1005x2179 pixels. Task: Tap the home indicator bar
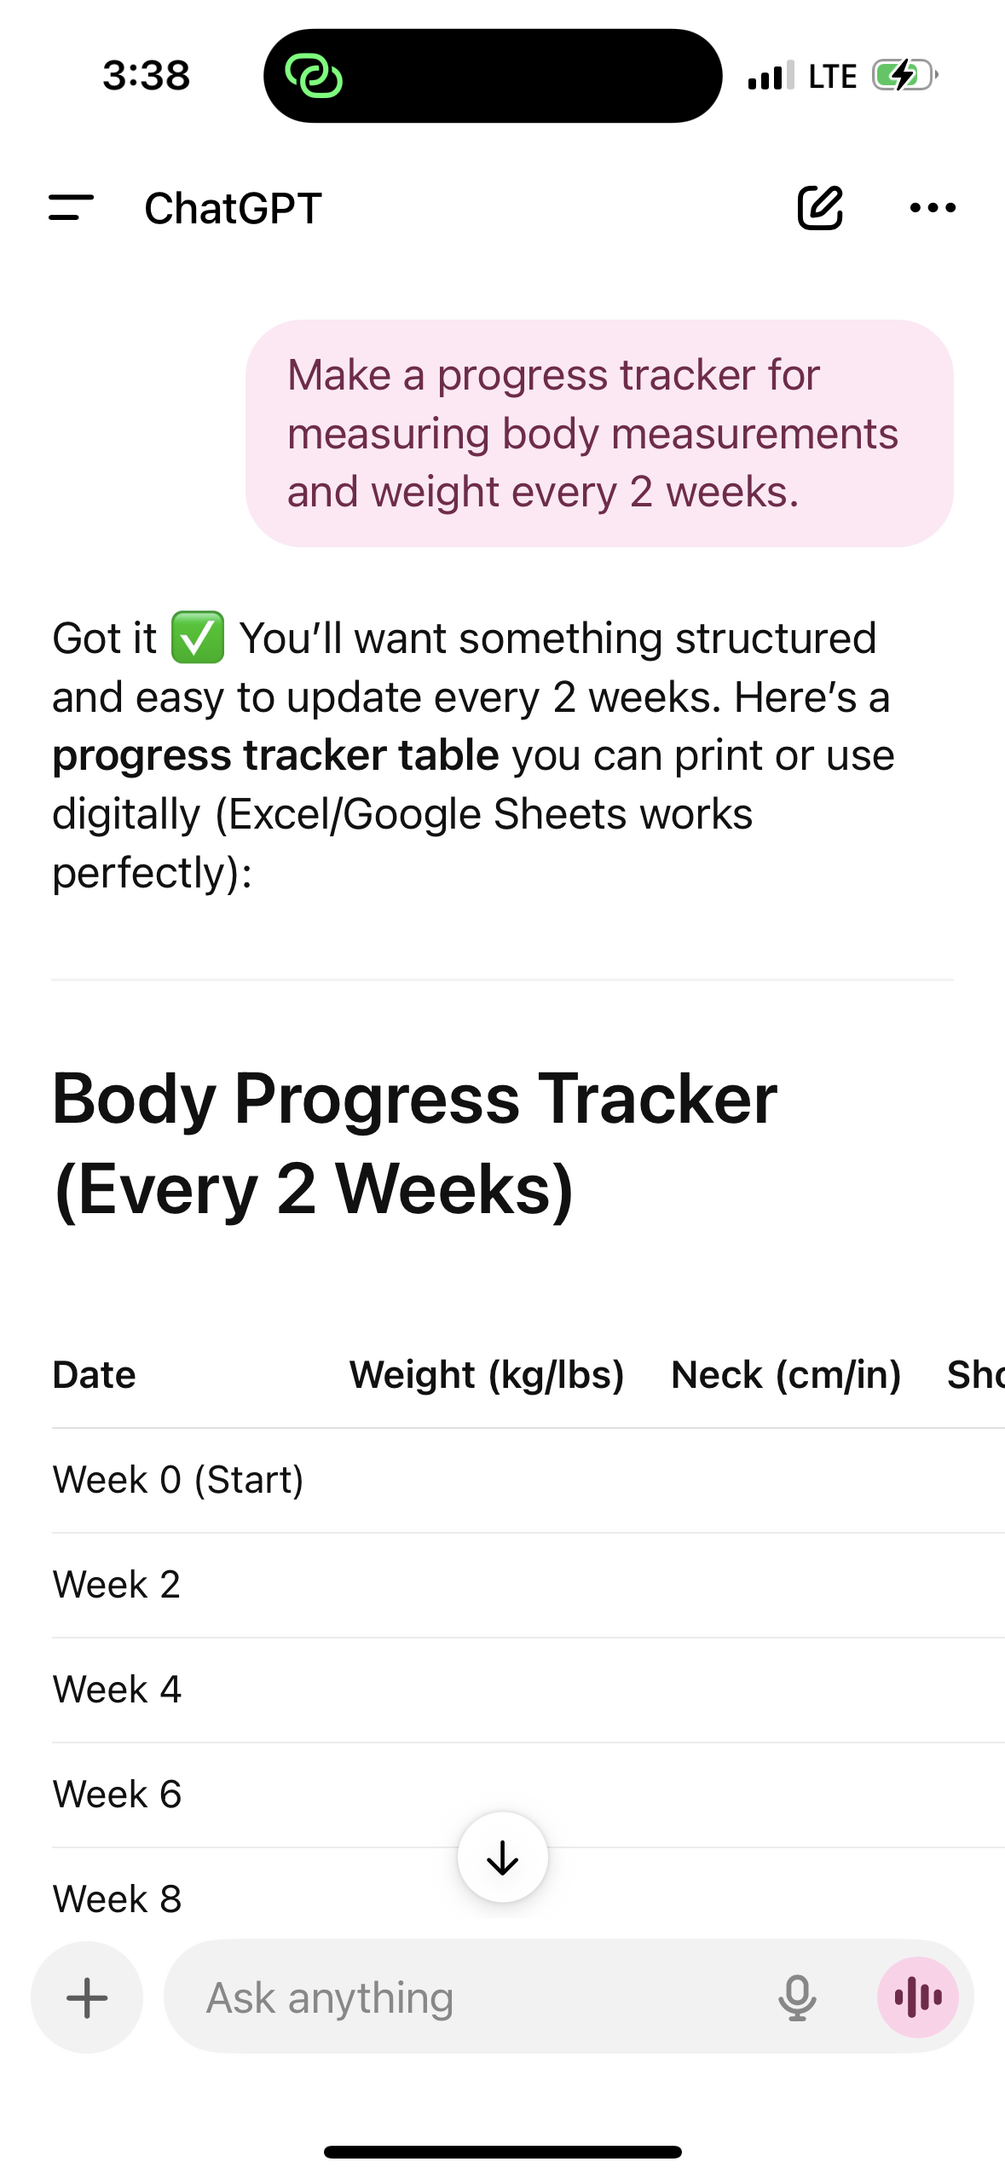click(503, 2152)
